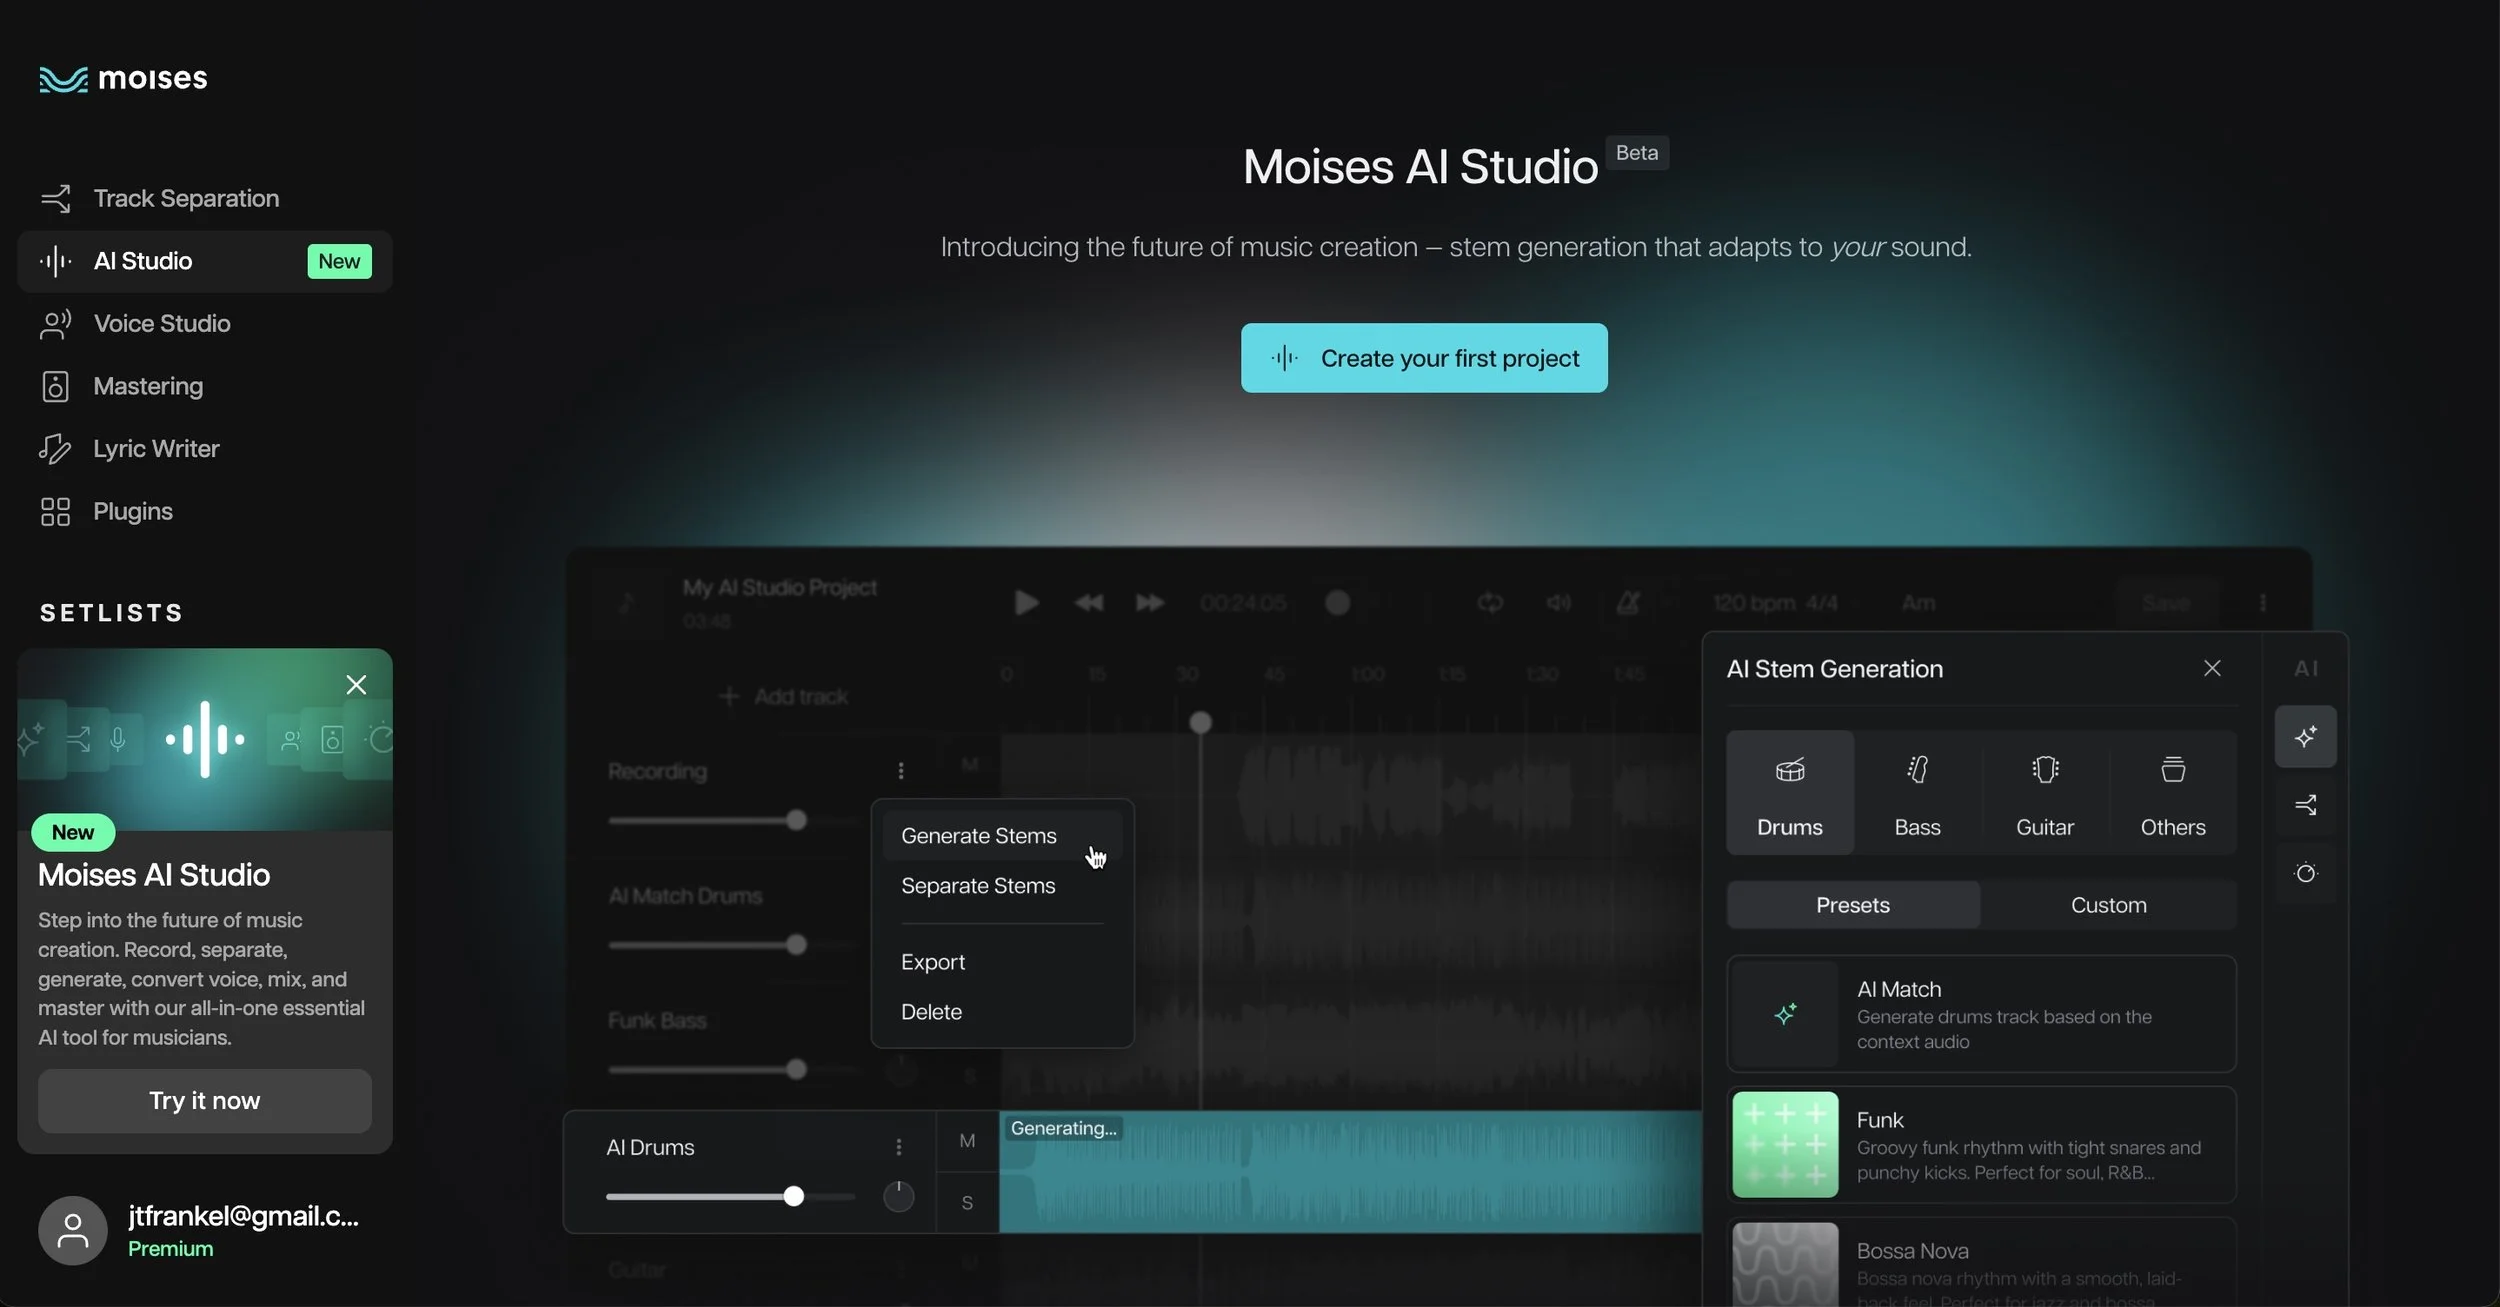This screenshot has height=1307, width=2500.
Task: Click the Plugins grid icon
Action: point(55,511)
